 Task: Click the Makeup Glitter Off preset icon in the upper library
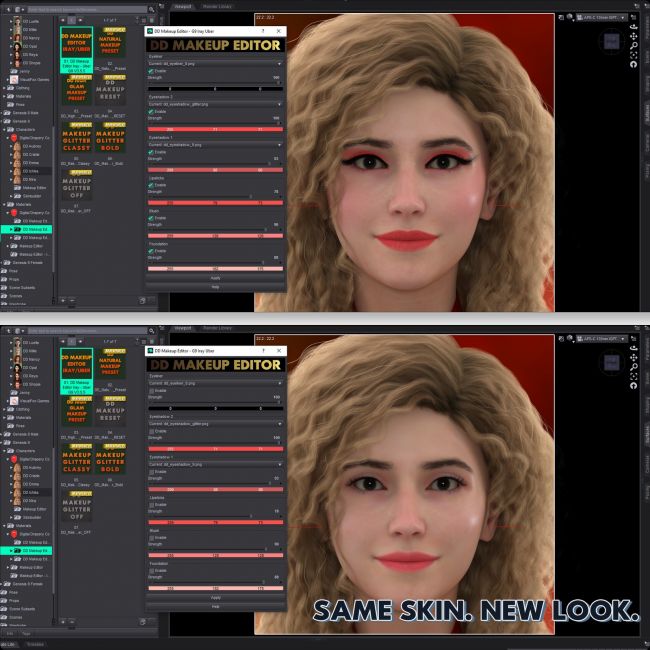[76, 180]
